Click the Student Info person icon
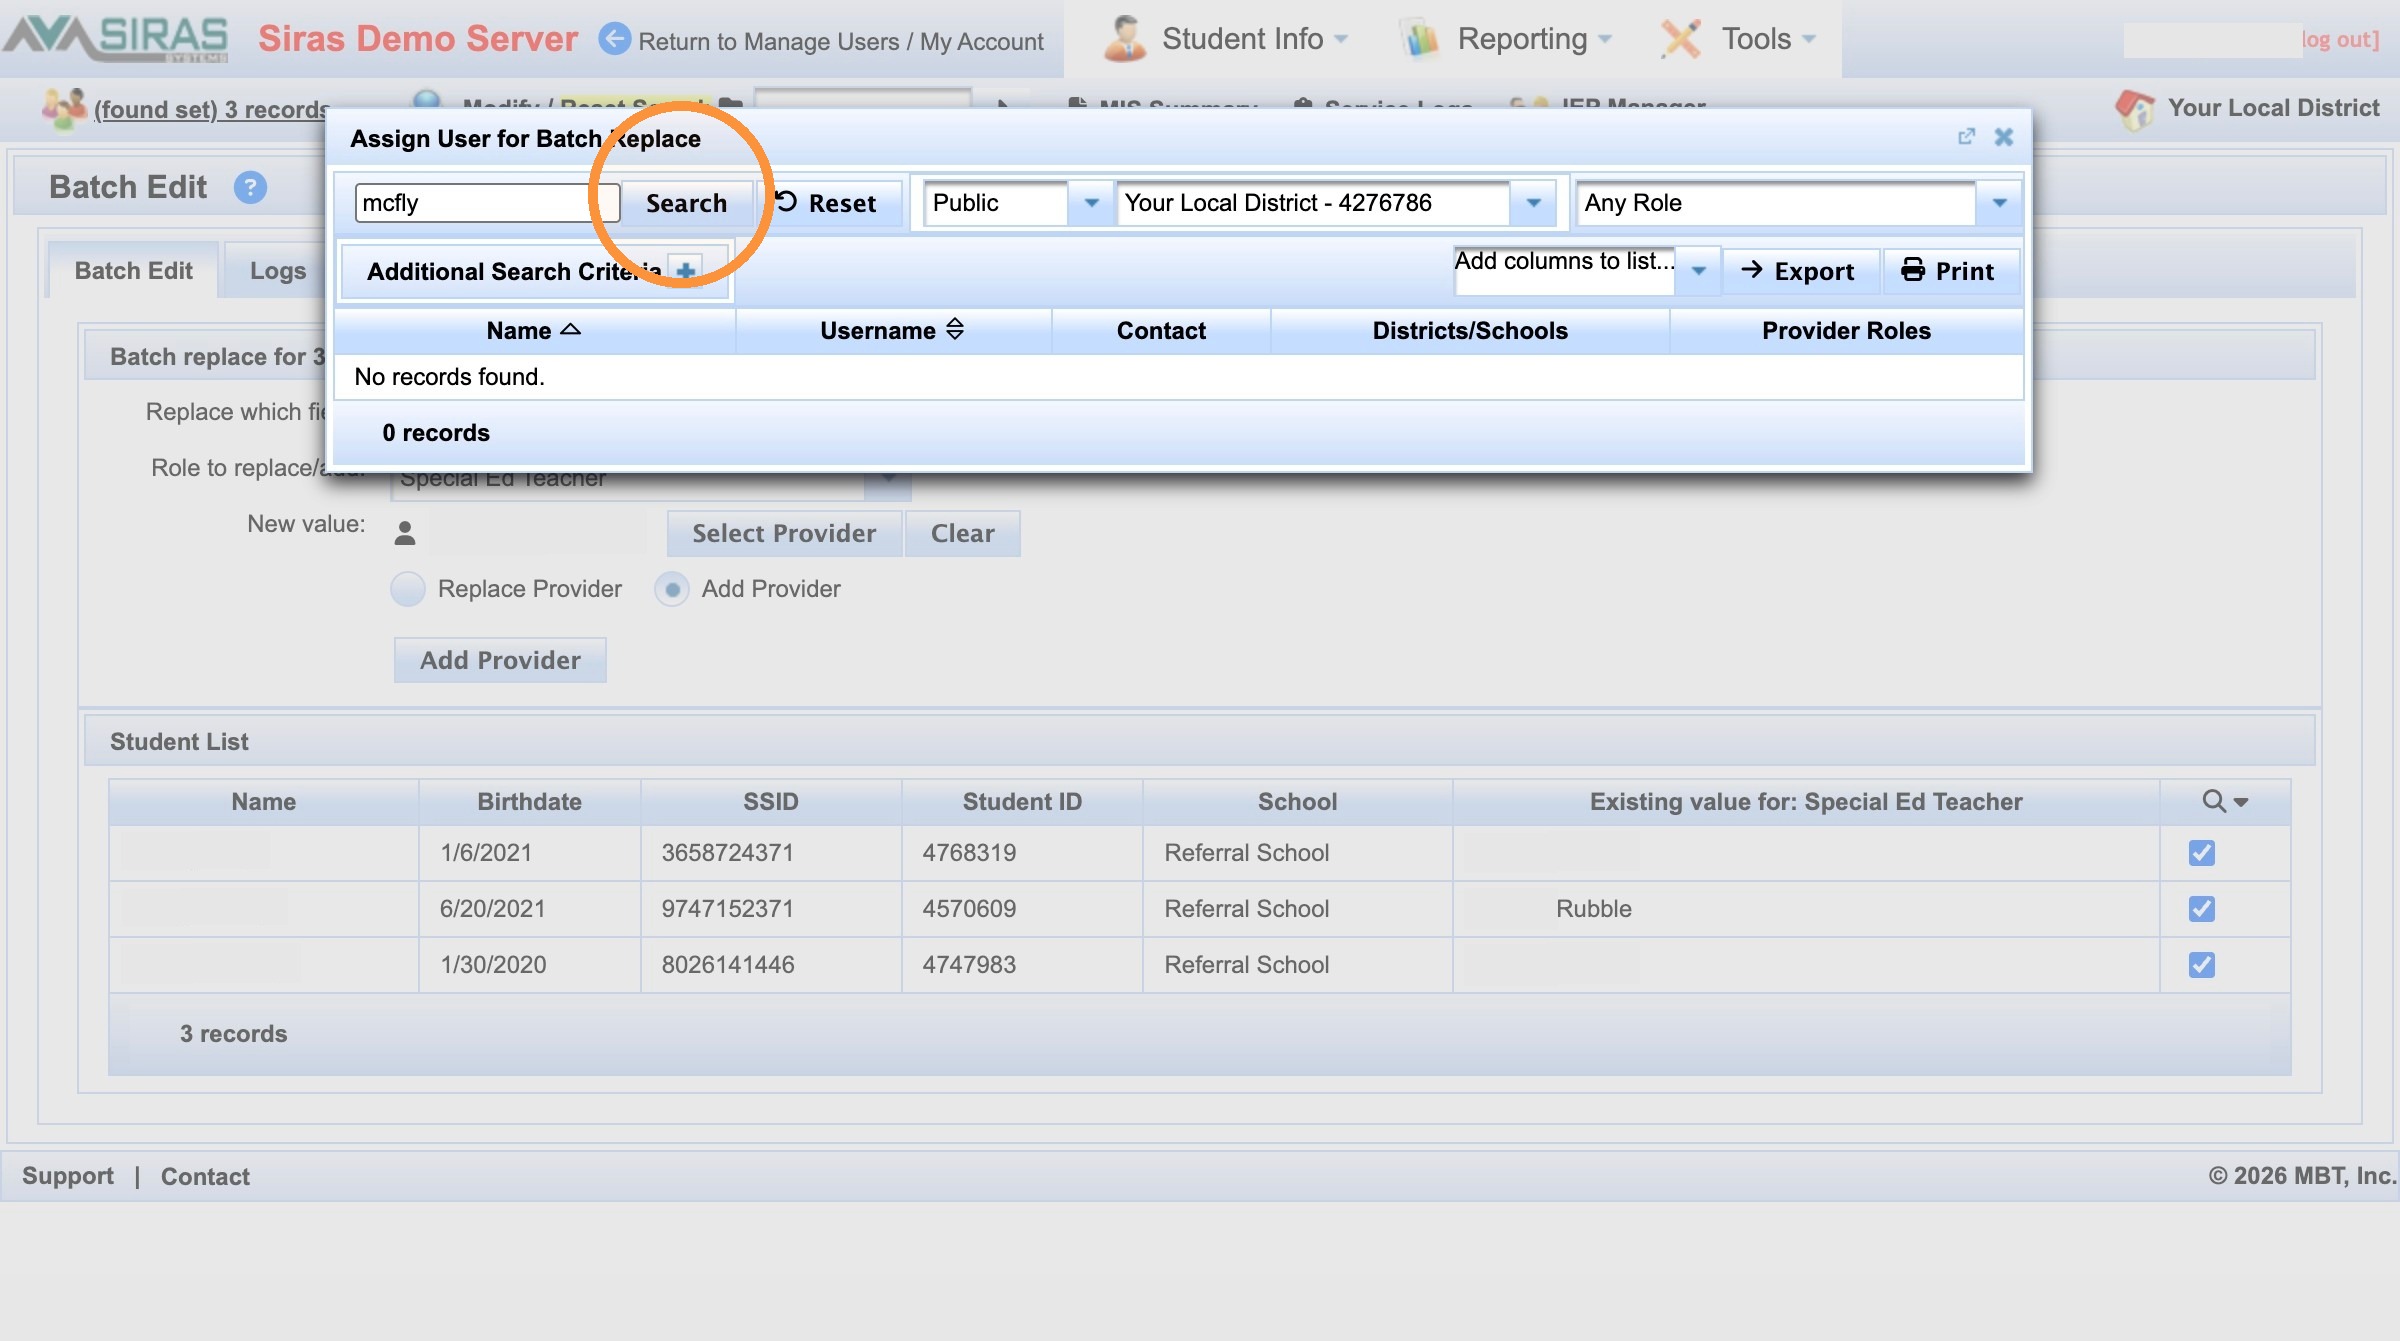The image size is (2400, 1341). (1125, 39)
